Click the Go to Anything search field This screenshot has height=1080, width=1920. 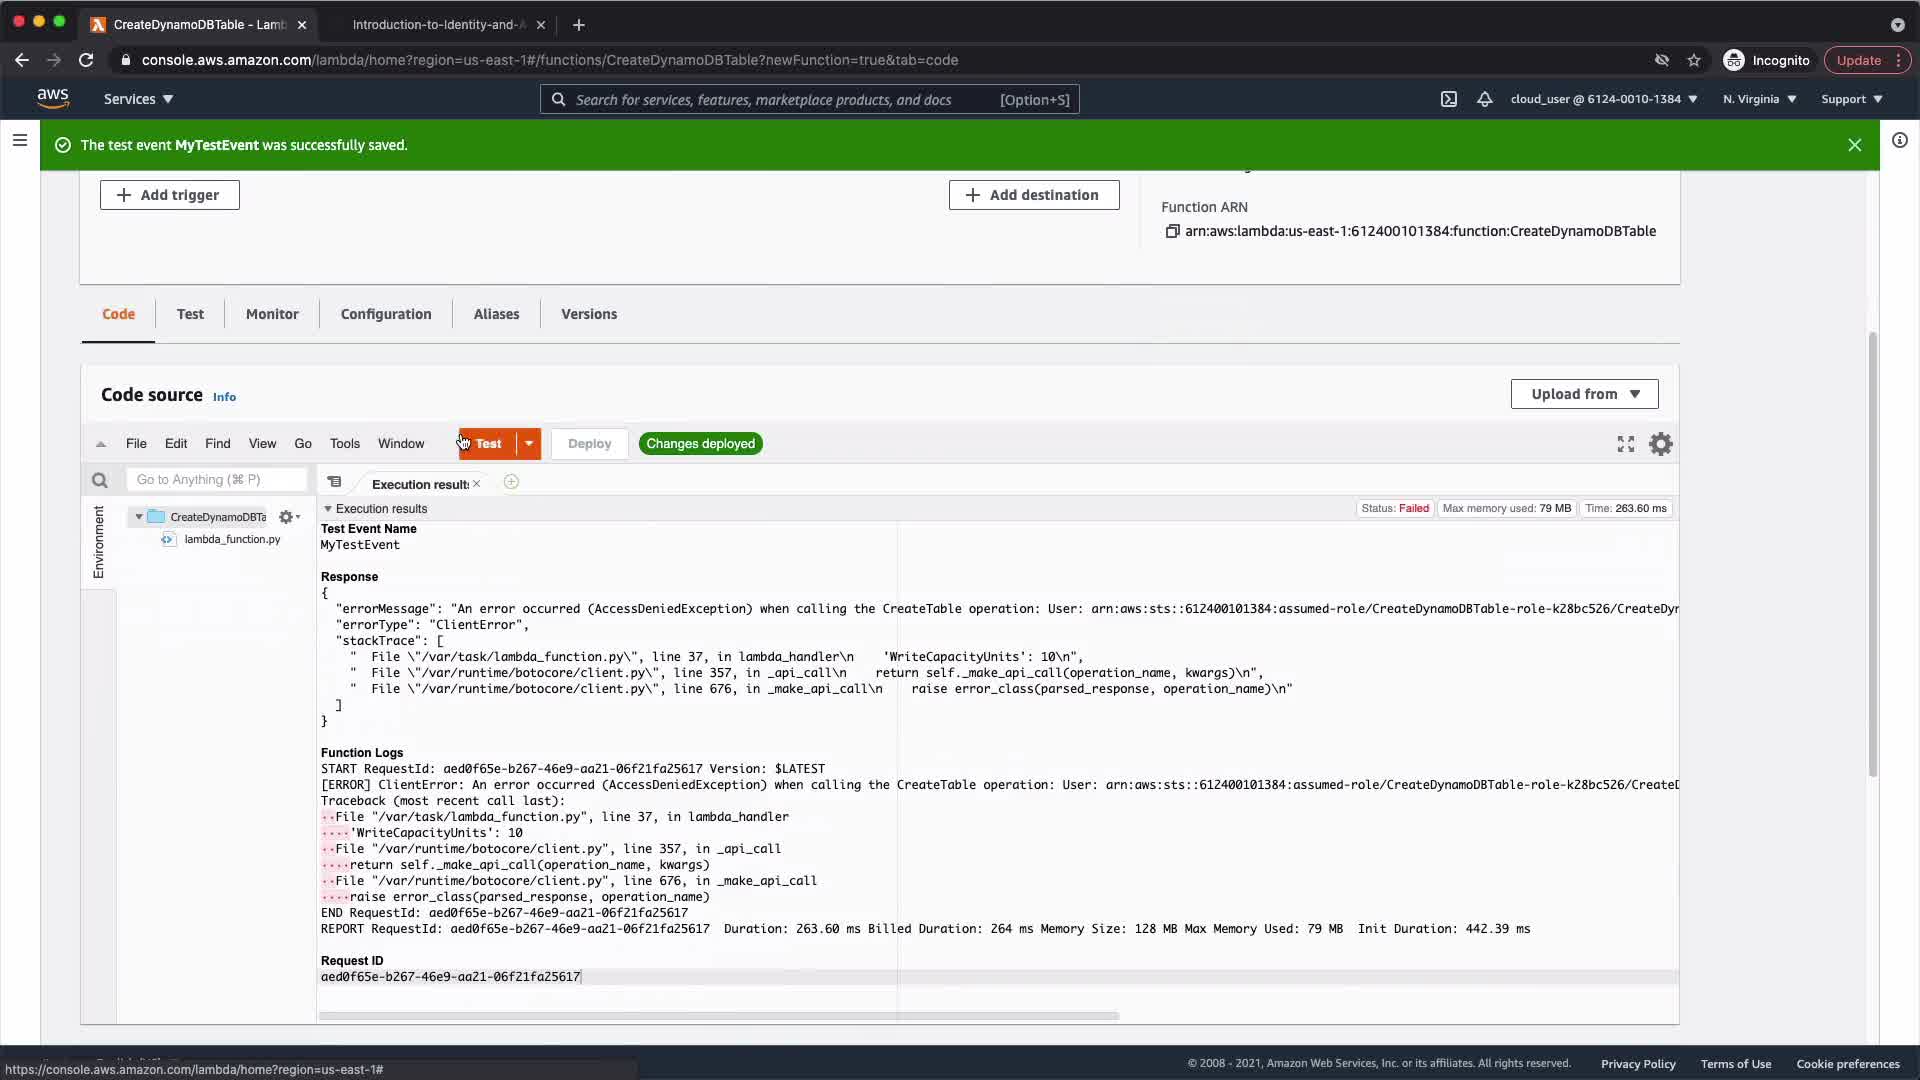[x=216, y=480]
